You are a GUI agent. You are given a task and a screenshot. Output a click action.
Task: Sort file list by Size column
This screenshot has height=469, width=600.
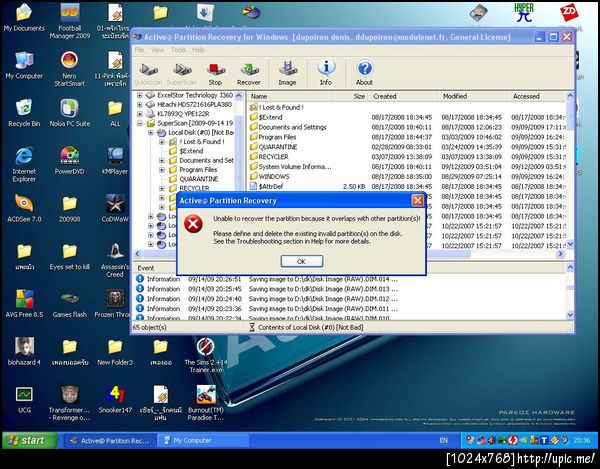pos(350,96)
